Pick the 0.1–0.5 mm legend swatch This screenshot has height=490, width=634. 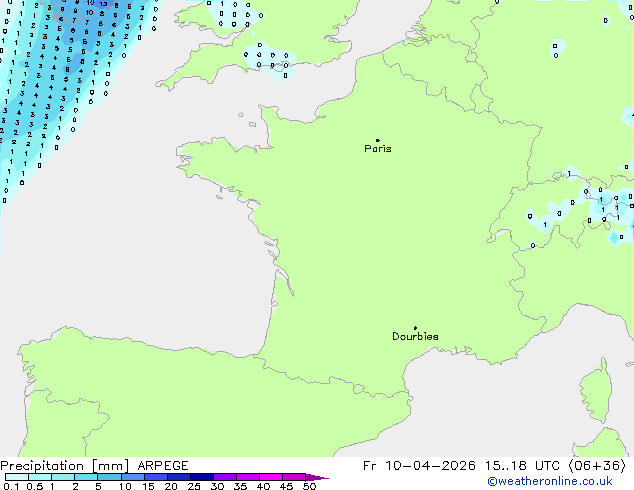tap(17, 477)
